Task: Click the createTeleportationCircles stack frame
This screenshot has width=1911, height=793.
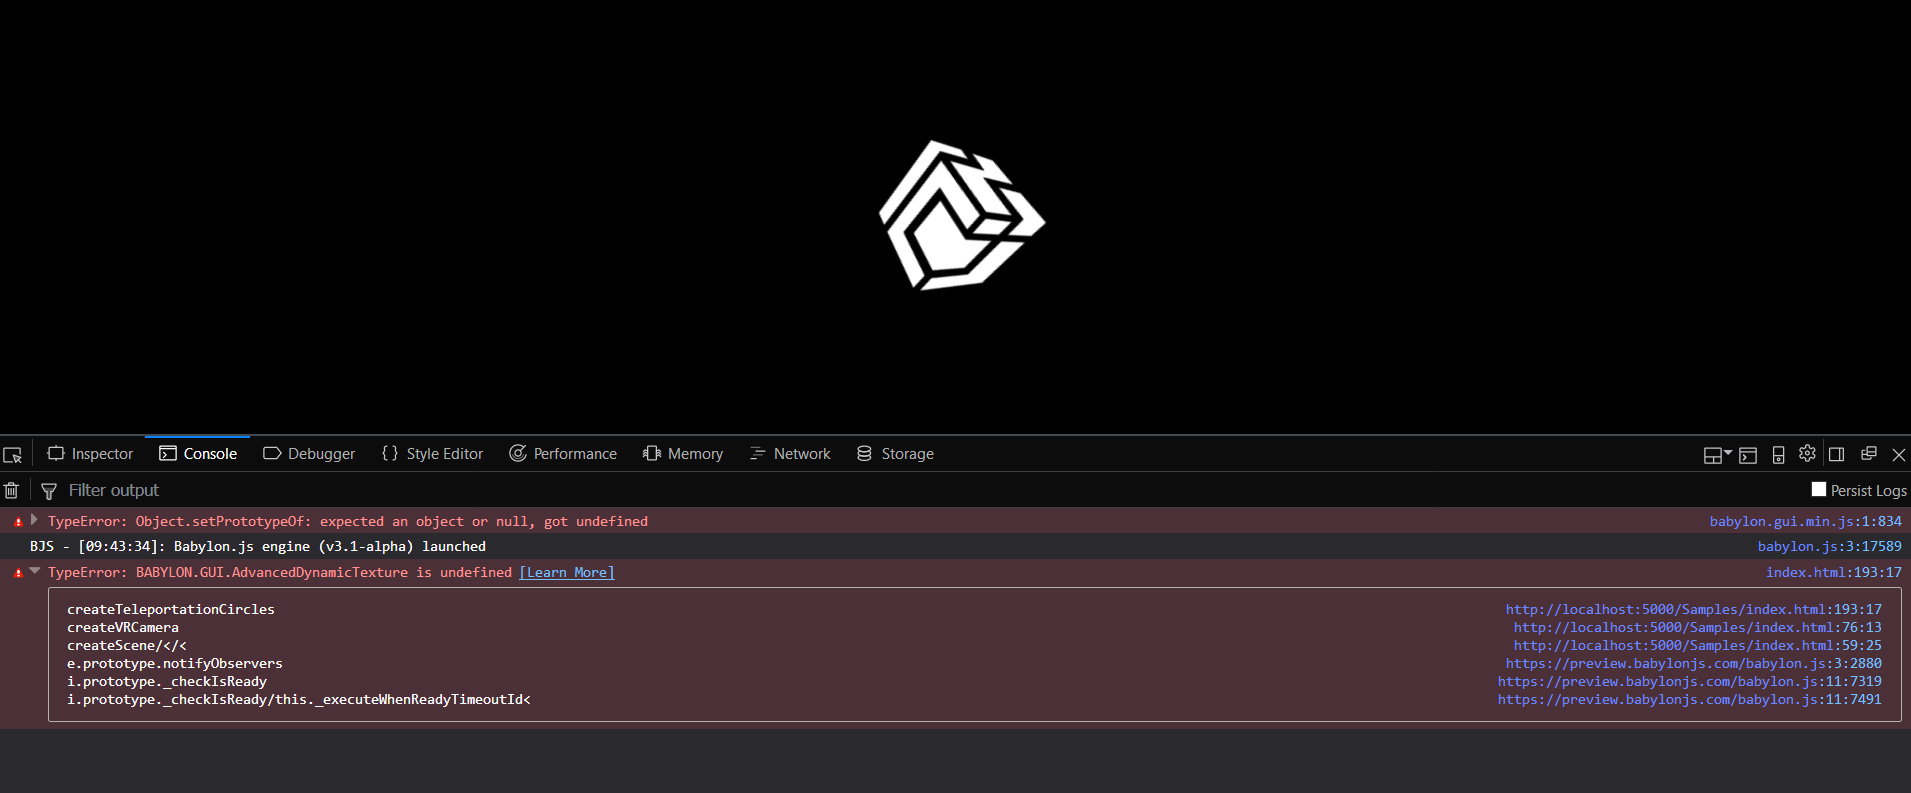Action: tap(170, 610)
